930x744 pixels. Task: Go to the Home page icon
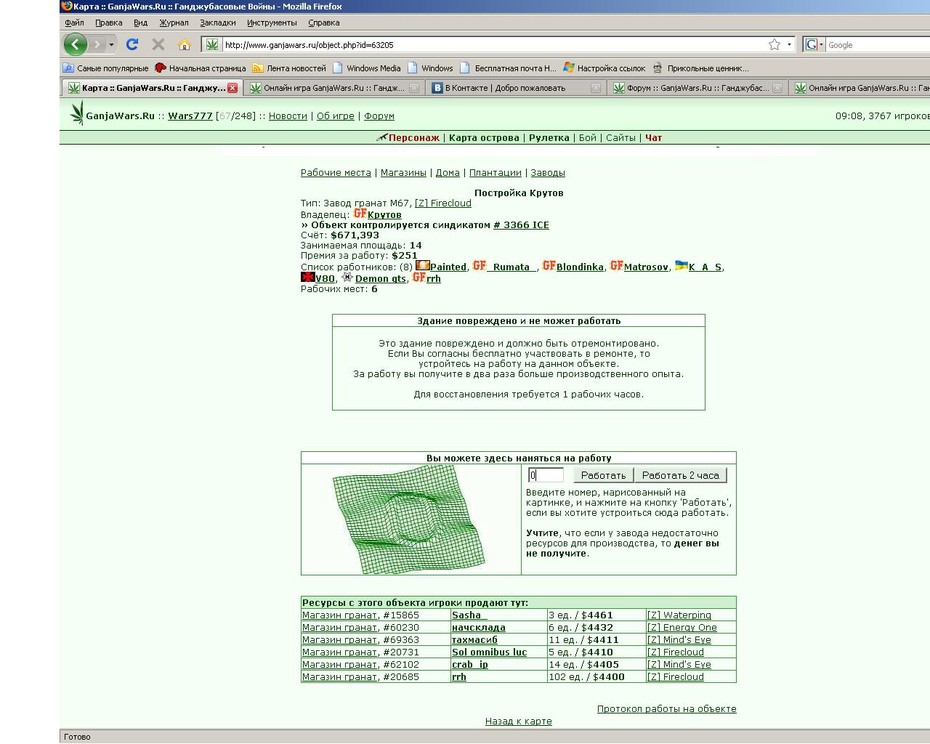click(184, 44)
